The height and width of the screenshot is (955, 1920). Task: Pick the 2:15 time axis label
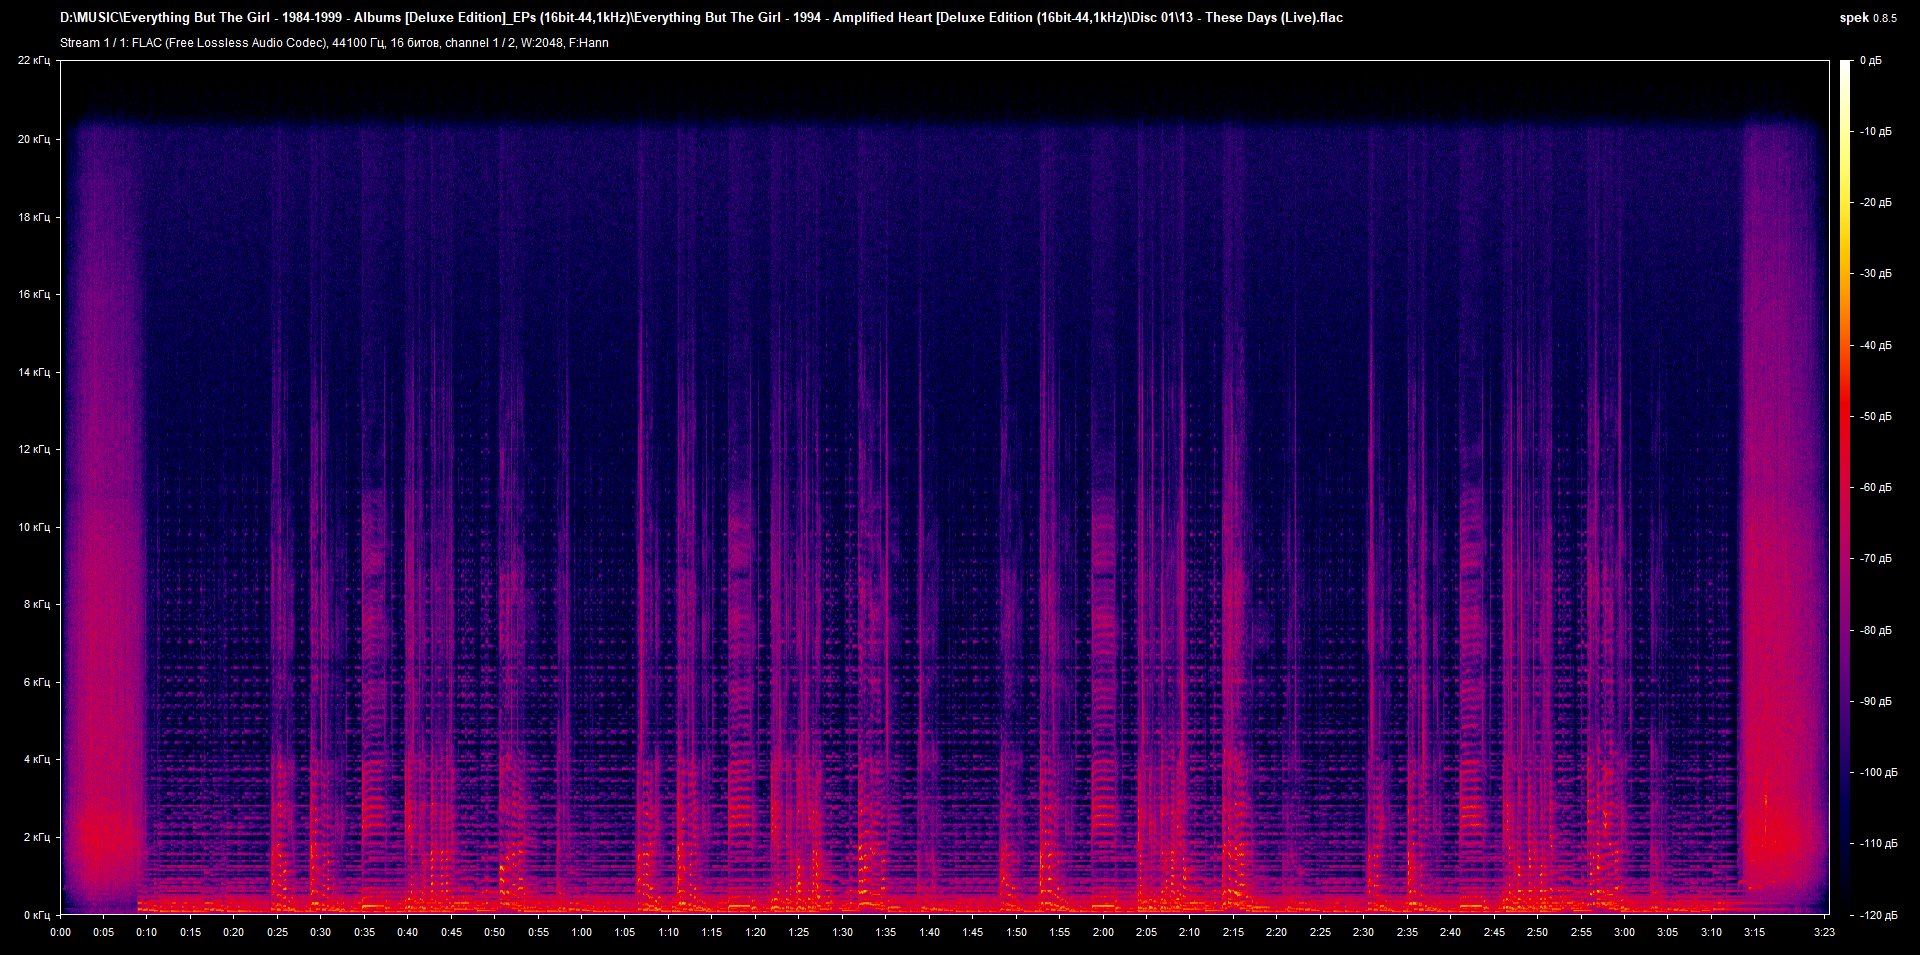click(1233, 932)
